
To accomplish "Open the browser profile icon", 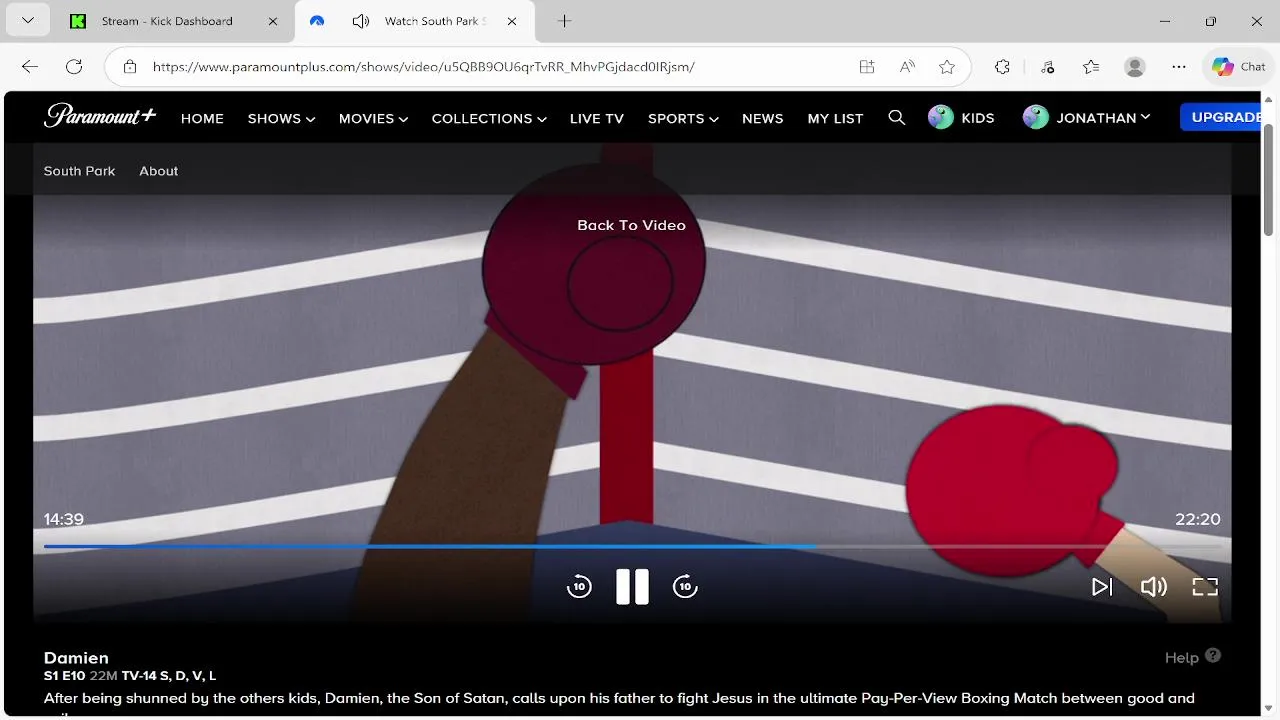I will pyautogui.click(x=1135, y=67).
